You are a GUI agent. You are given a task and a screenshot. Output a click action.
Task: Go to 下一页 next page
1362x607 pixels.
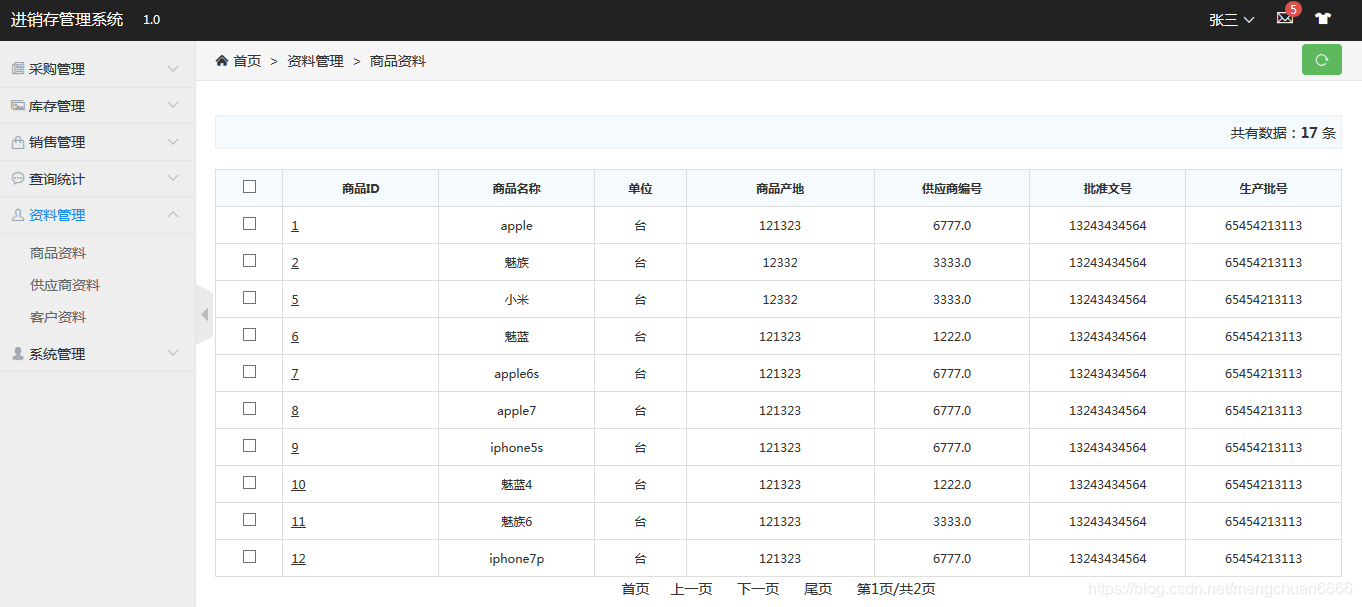[x=758, y=589]
